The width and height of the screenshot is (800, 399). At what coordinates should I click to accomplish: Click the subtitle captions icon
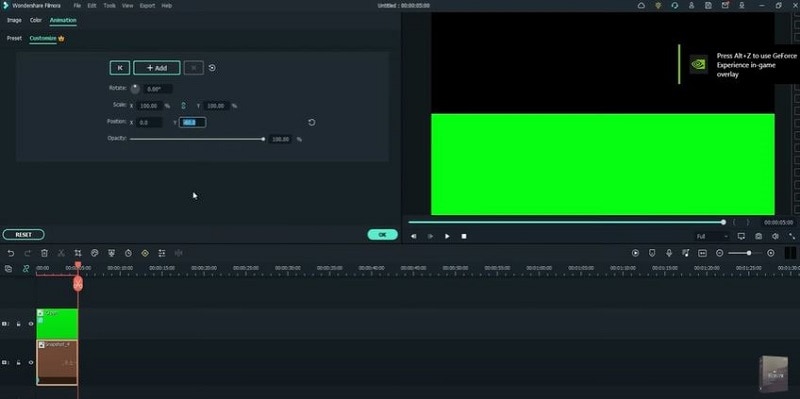(x=703, y=253)
